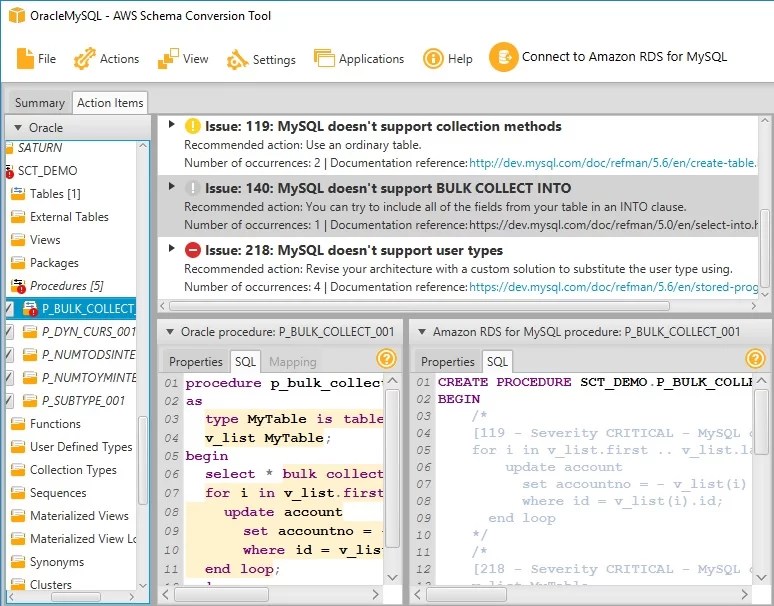
Task: Open the View menu icon
Action: (168, 59)
